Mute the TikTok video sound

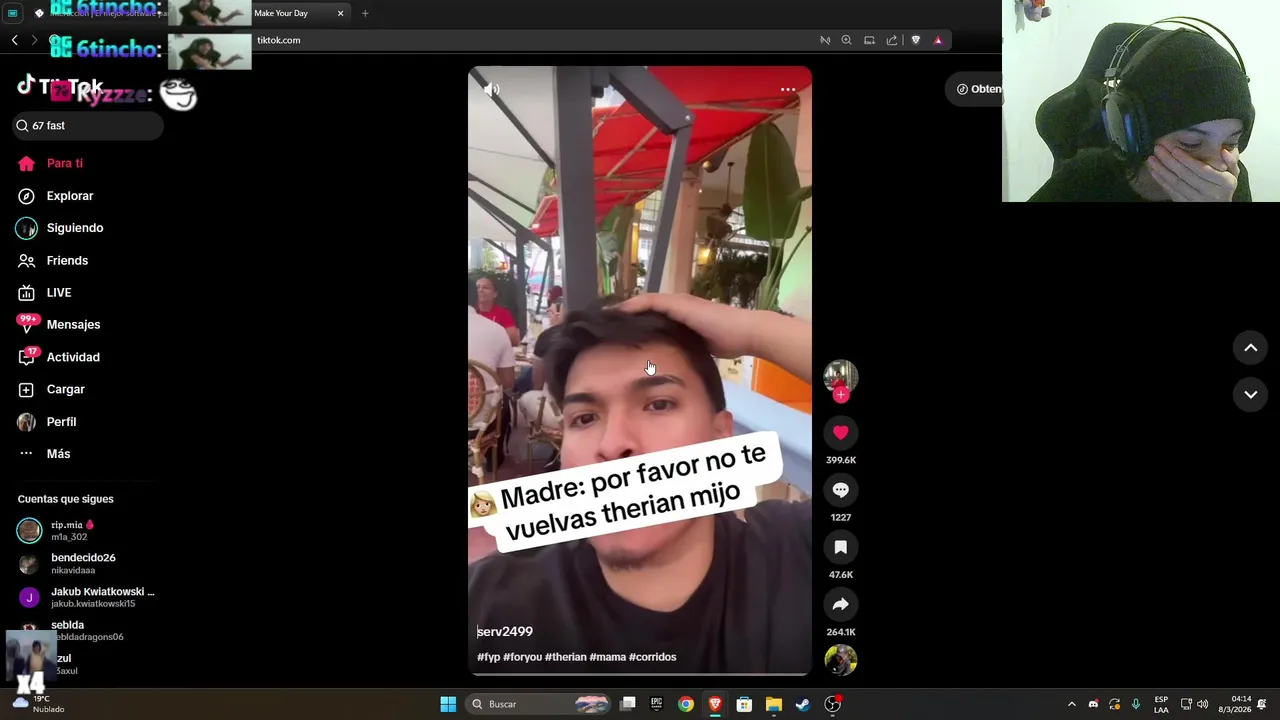(x=491, y=89)
